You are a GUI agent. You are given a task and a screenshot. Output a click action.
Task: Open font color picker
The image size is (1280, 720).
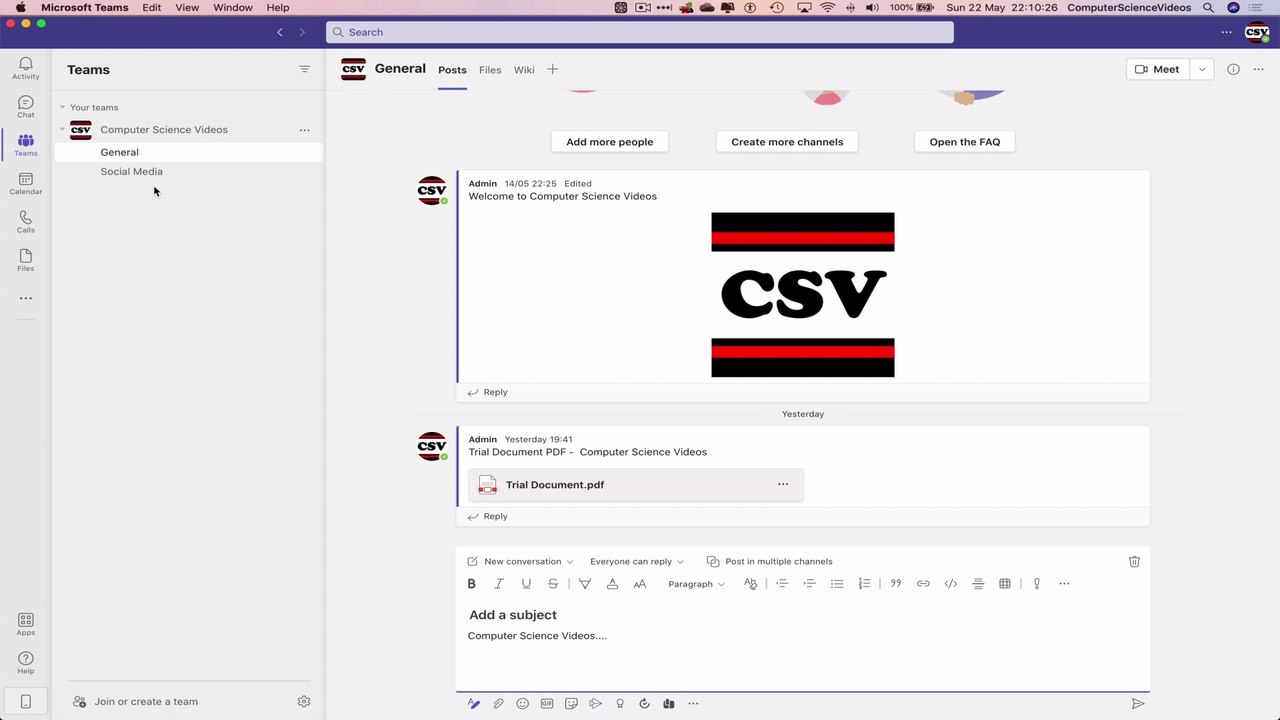click(x=612, y=584)
